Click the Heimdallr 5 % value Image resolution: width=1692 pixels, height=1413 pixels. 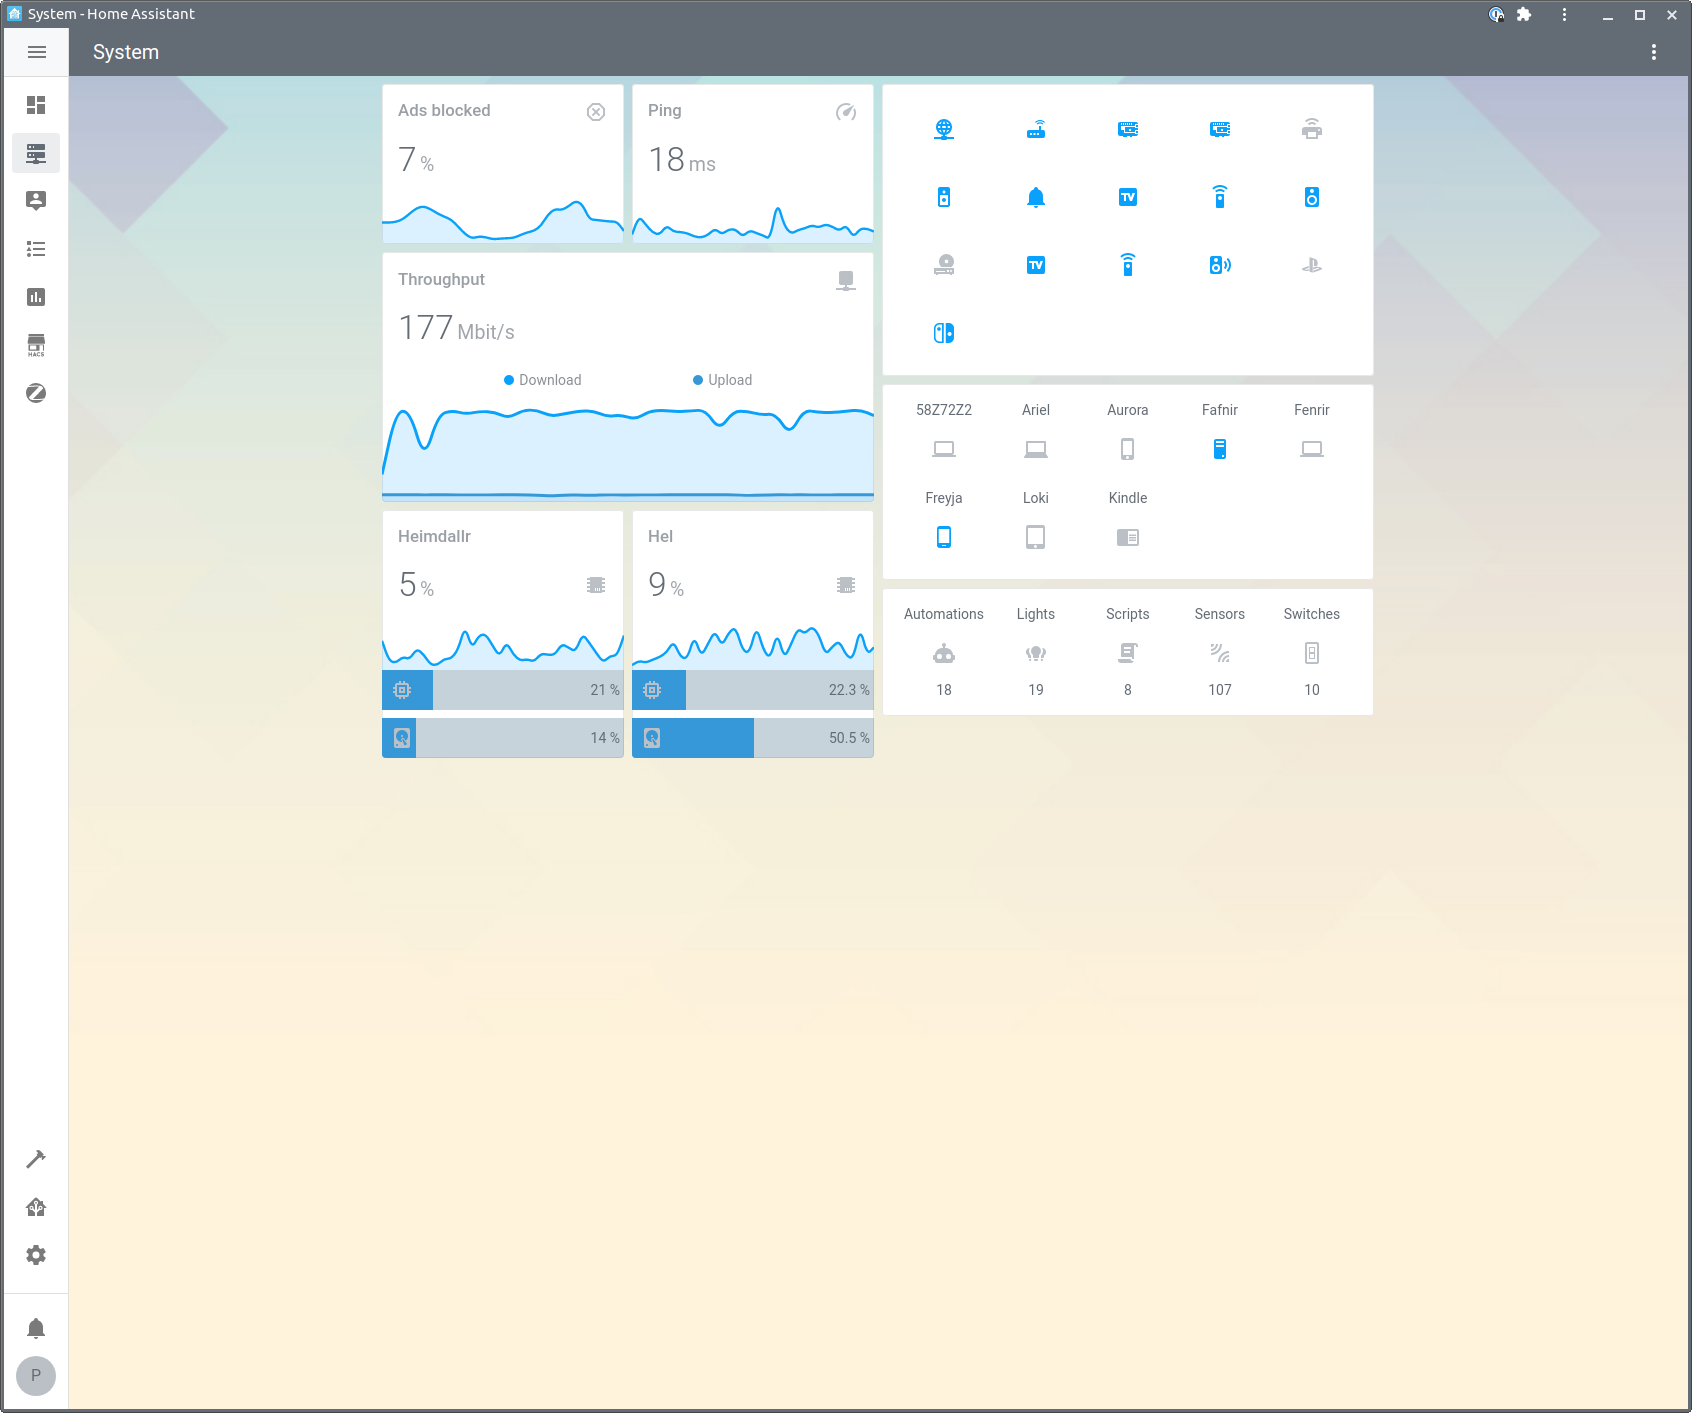click(416, 585)
